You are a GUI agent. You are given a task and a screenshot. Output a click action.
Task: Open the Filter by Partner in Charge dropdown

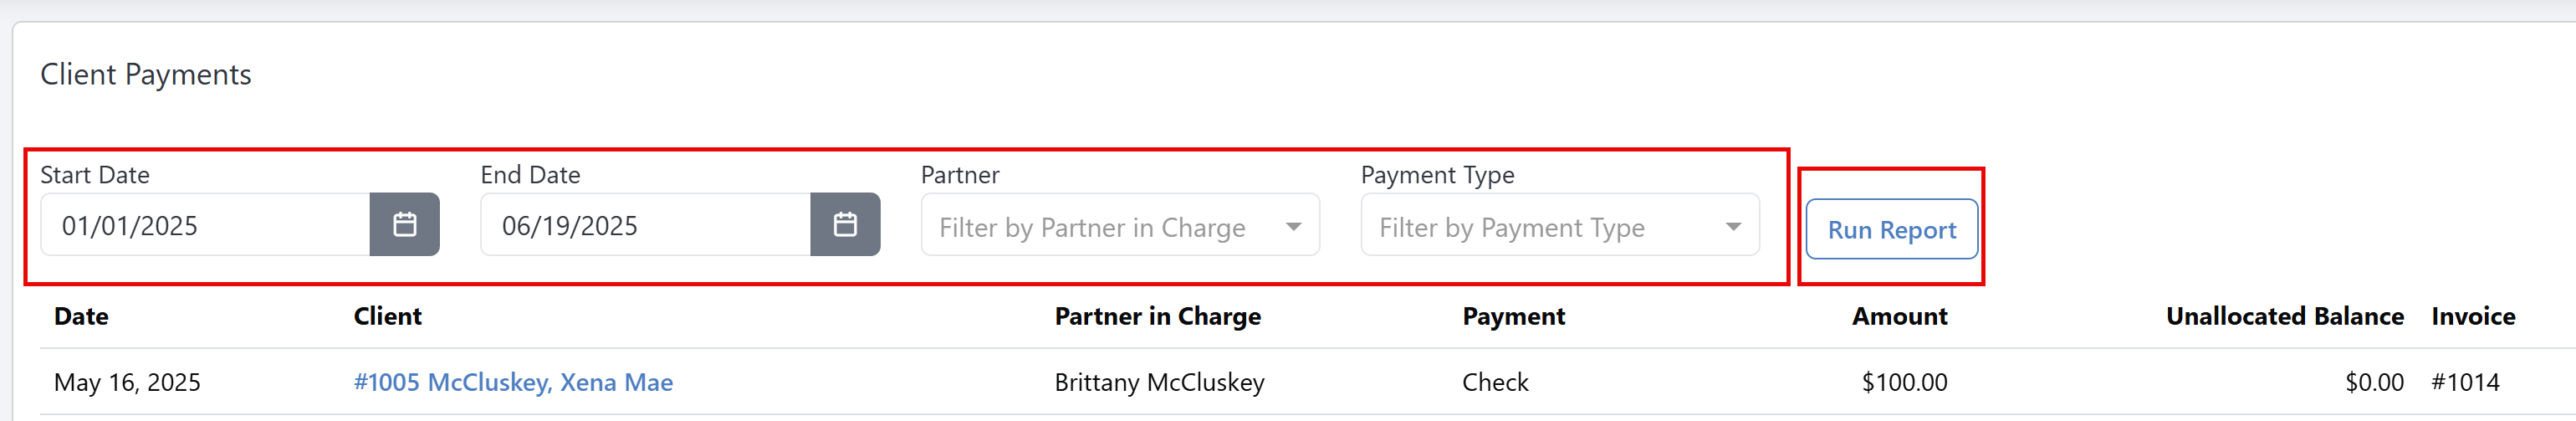point(1120,225)
